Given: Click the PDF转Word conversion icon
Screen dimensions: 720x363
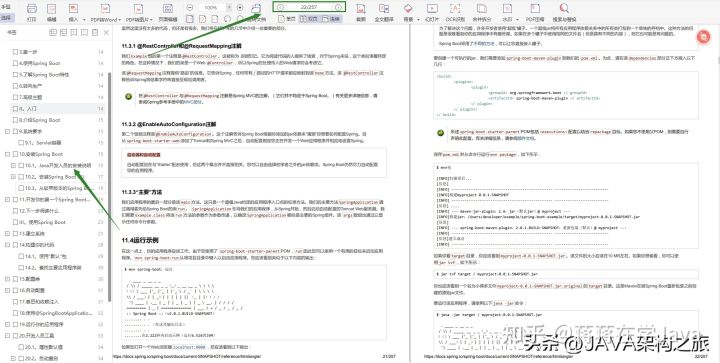Looking at the screenshot, I should [x=105, y=9].
